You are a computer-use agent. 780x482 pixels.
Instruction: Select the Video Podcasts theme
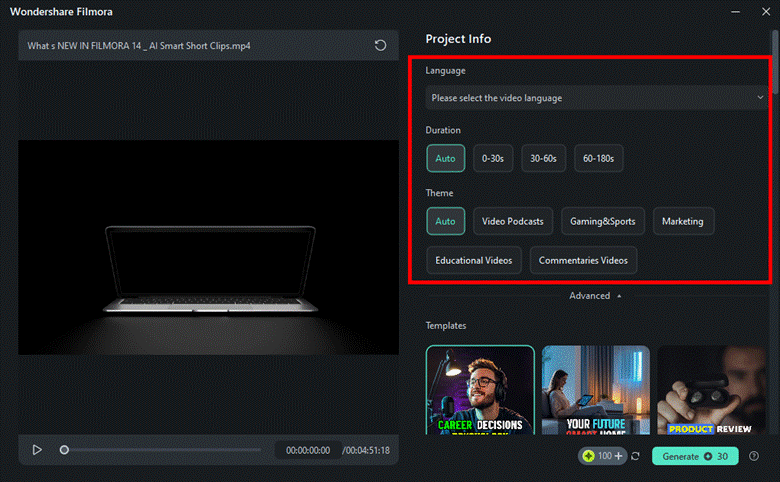point(513,221)
